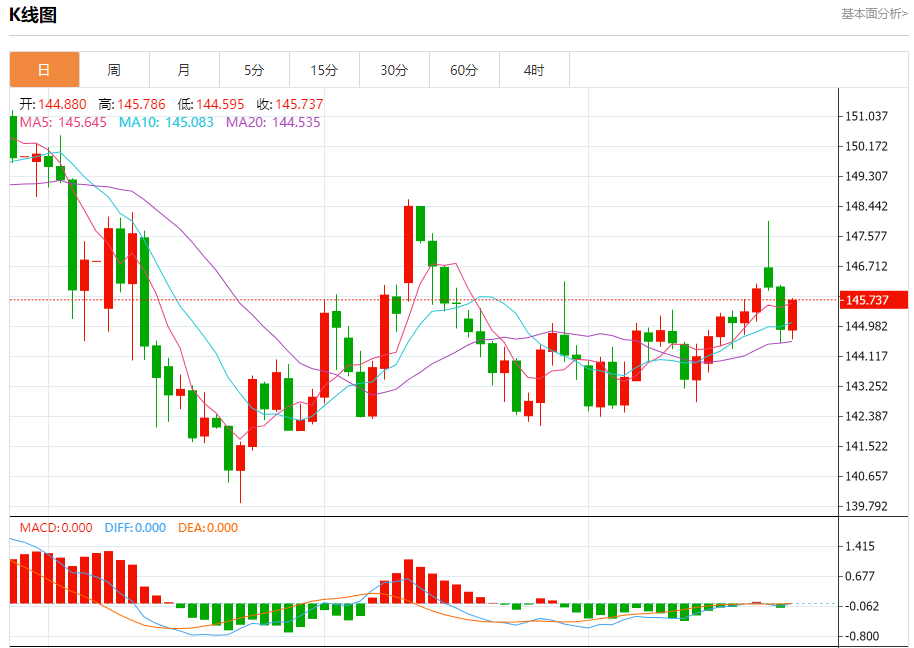Click the 收:145.737 closing price readout
Image resolution: width=914 pixels, height=648 pixels.
coord(290,104)
